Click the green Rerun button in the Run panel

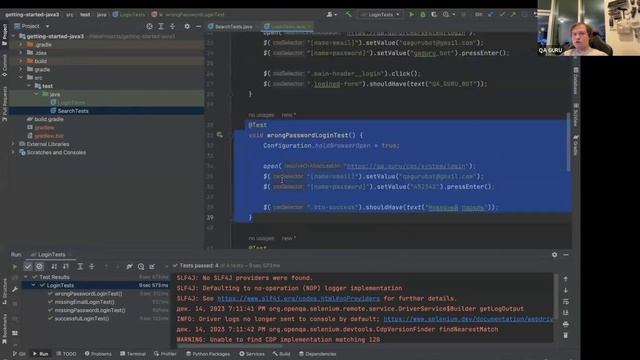pyautogui.click(x=15, y=267)
